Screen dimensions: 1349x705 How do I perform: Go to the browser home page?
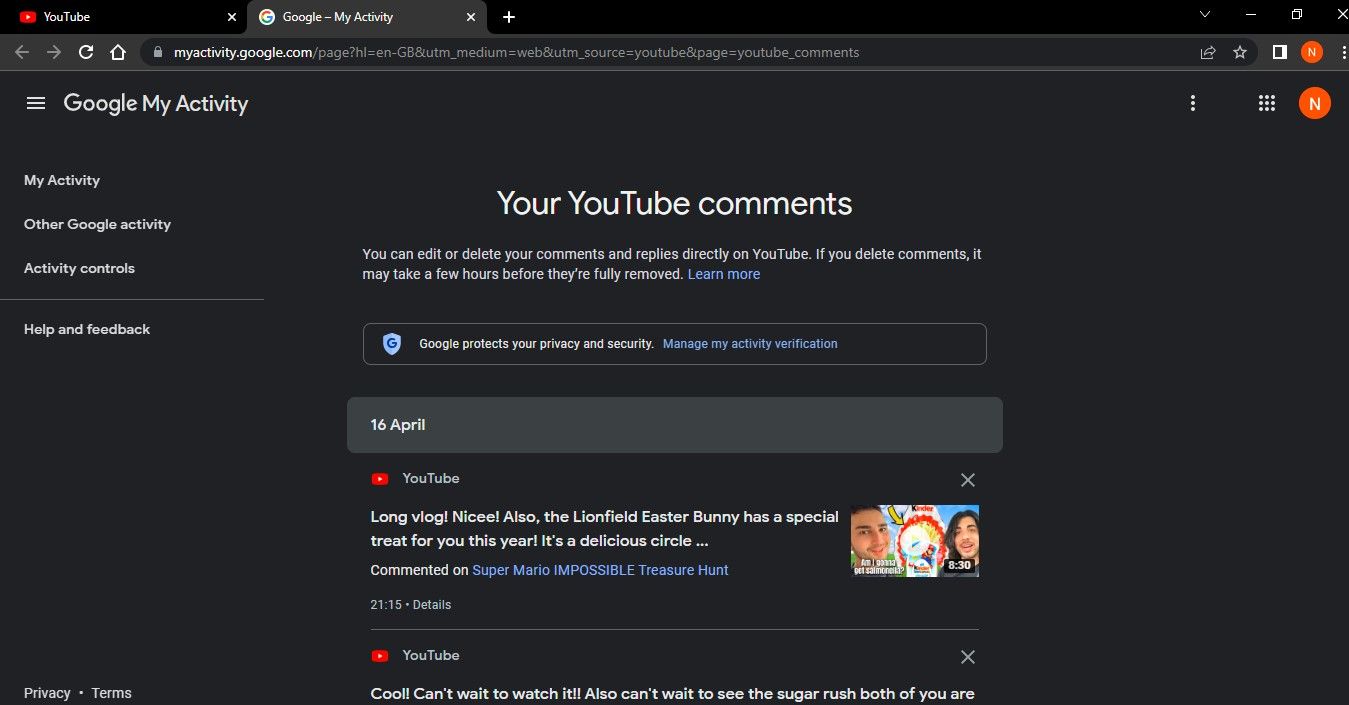tap(118, 52)
